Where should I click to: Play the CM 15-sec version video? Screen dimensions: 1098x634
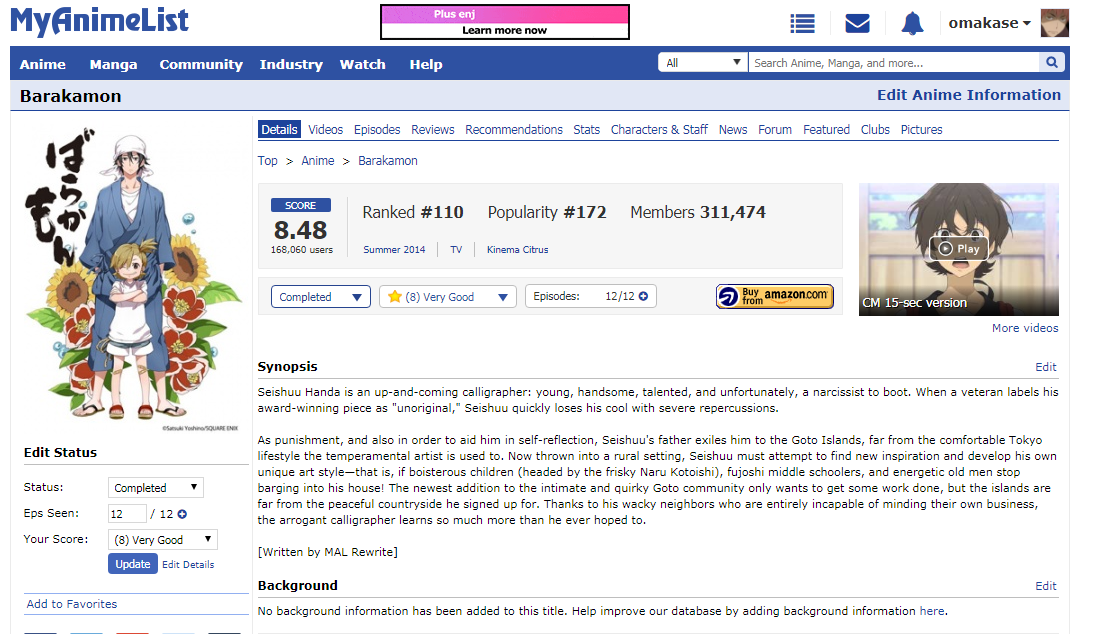(959, 249)
